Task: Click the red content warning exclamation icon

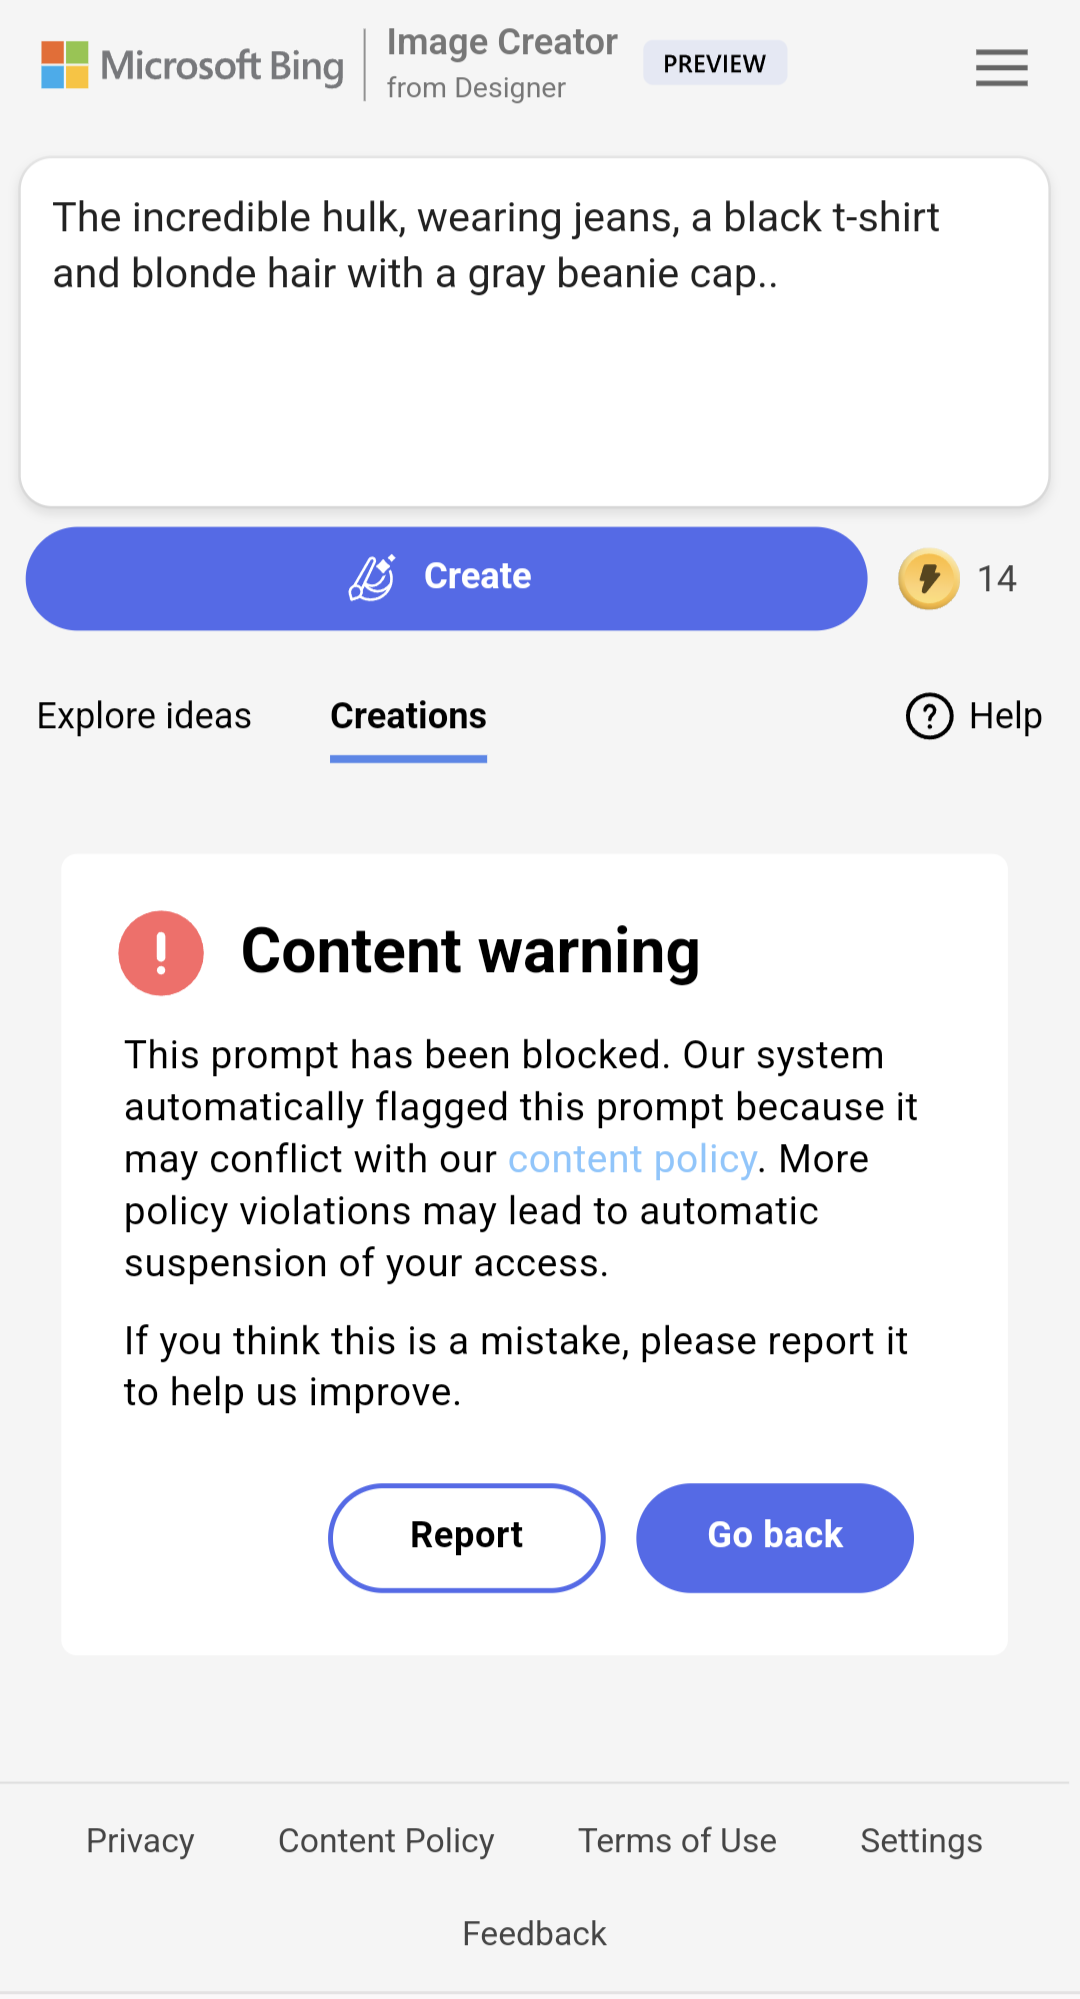Action: pos(161,953)
